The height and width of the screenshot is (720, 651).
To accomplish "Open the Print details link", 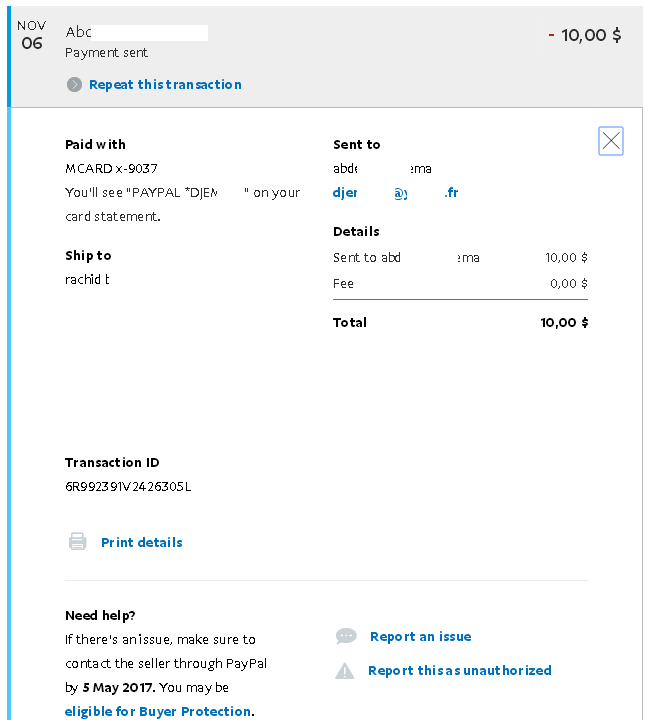I will point(141,543).
